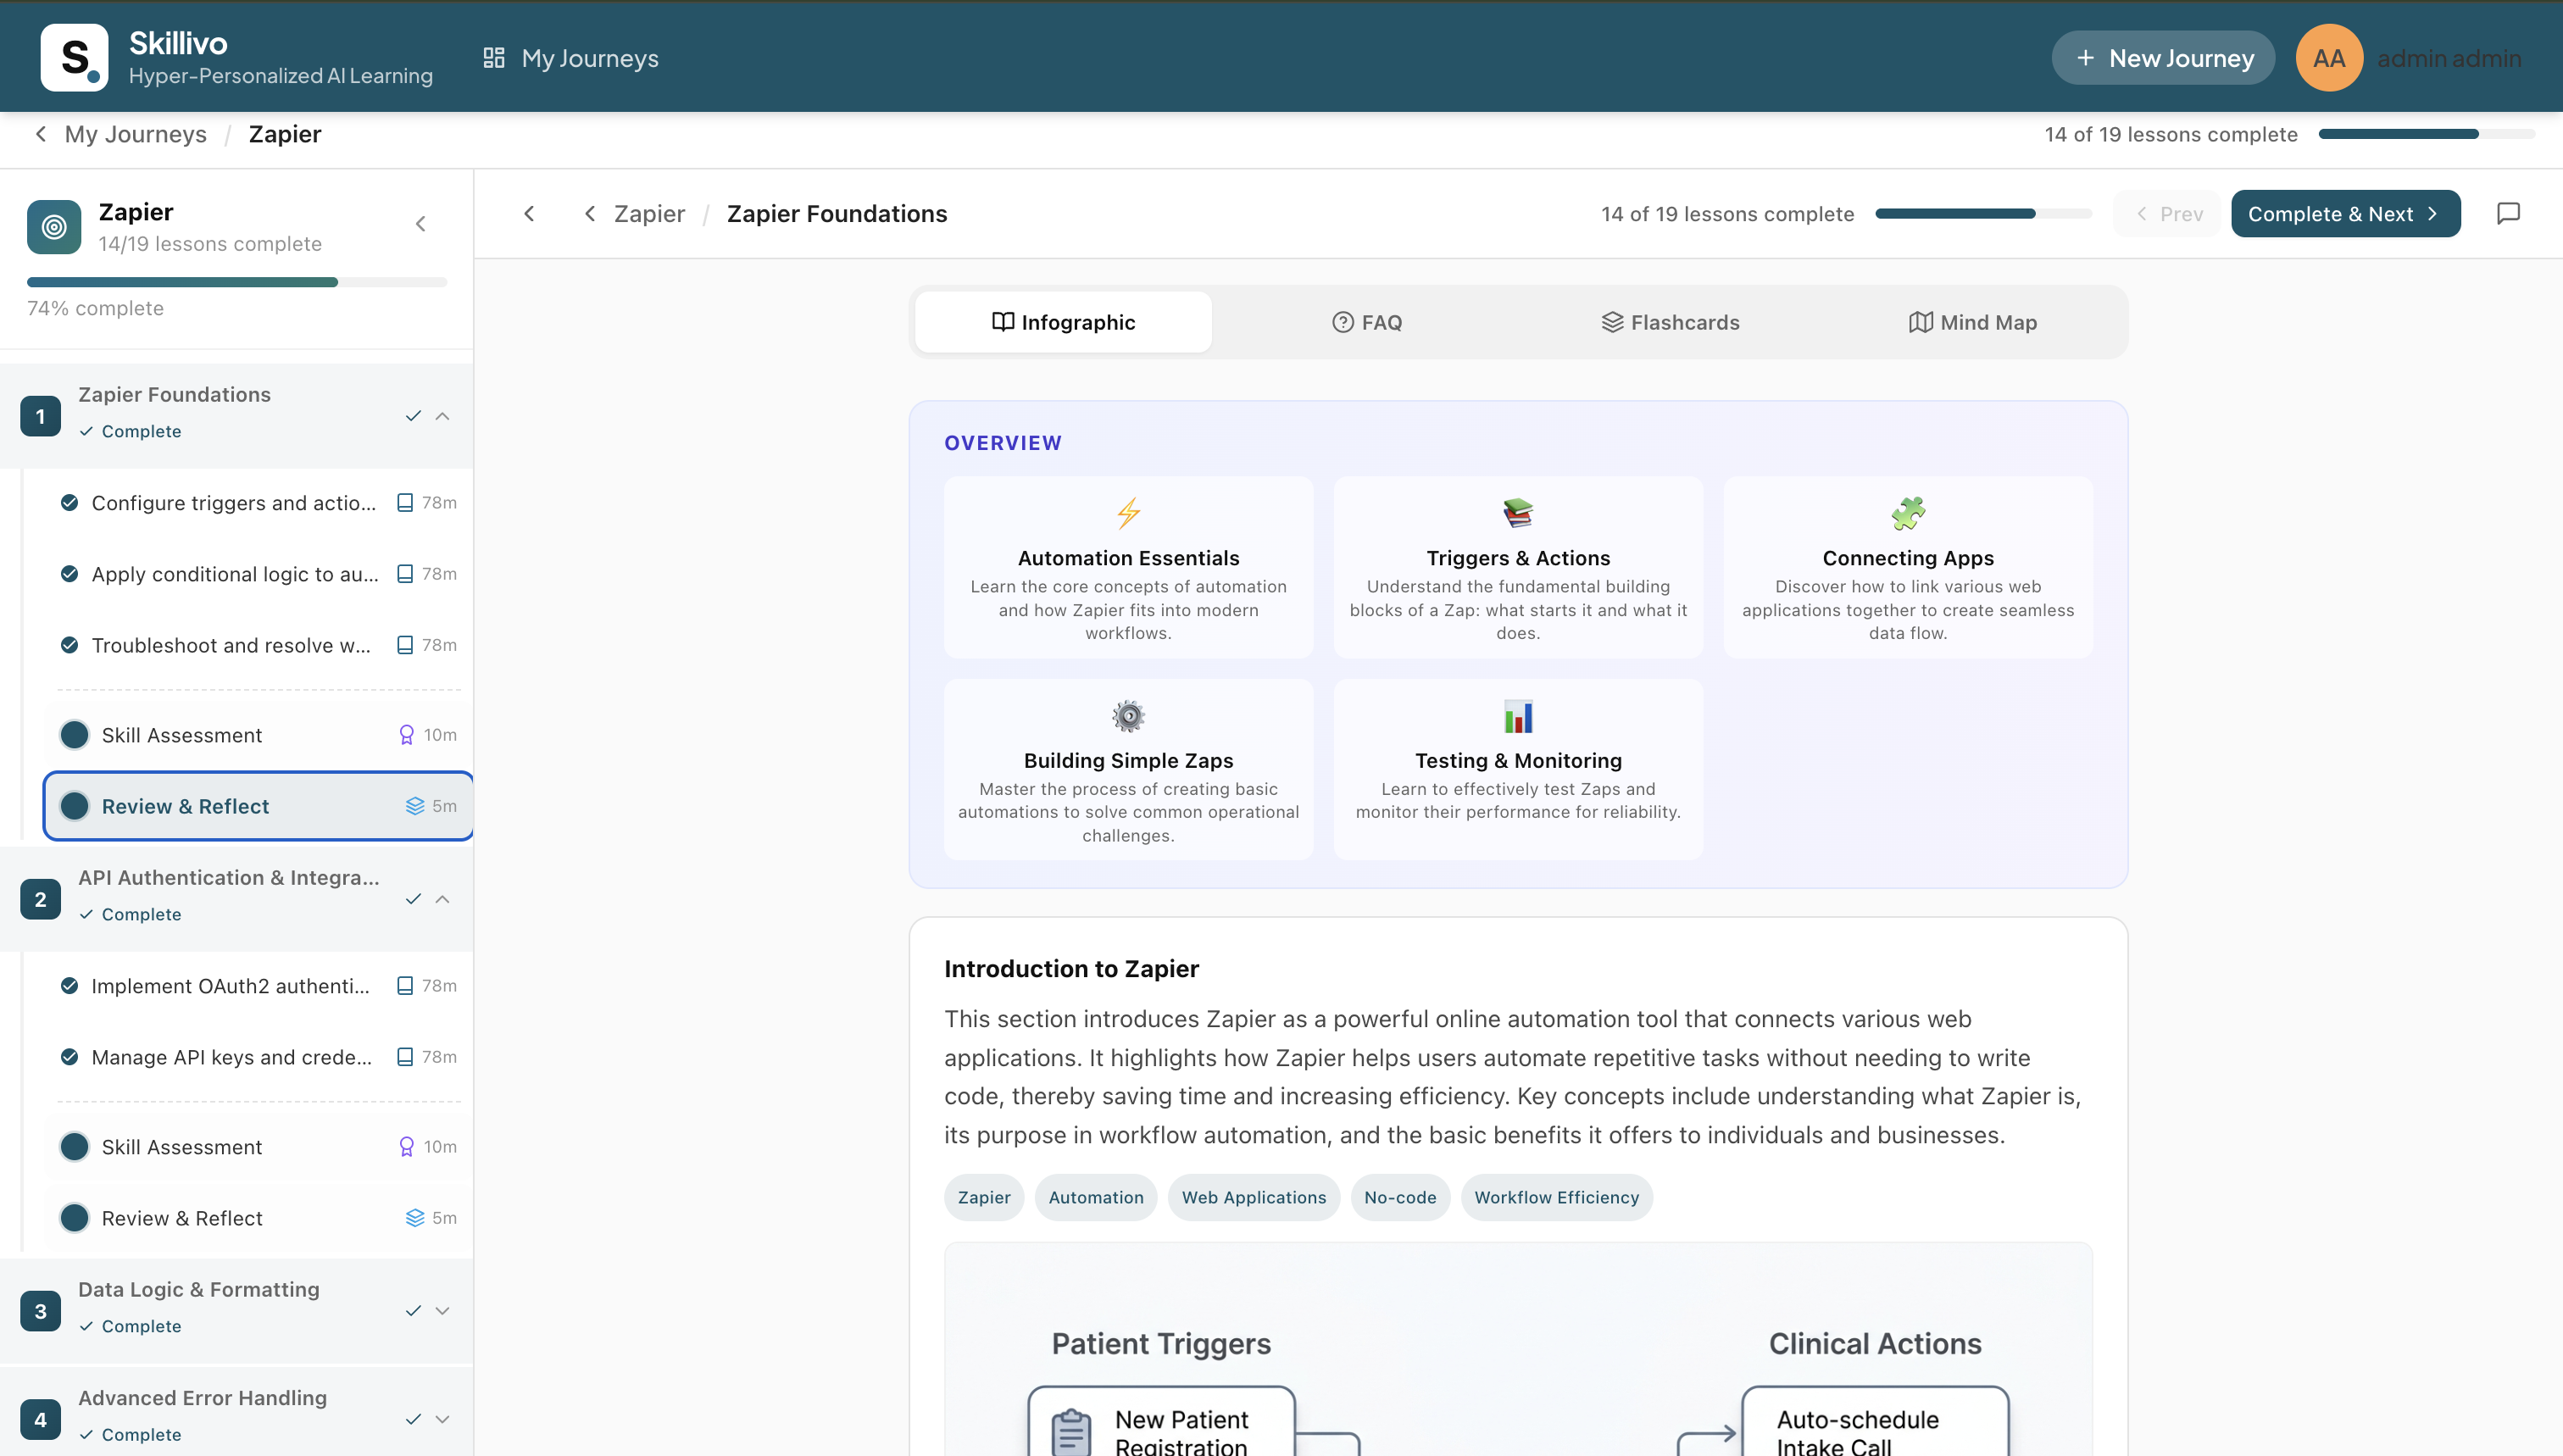Click checkmark on Data Logic & Formatting header
The width and height of the screenshot is (2563, 1456).
[x=413, y=1310]
